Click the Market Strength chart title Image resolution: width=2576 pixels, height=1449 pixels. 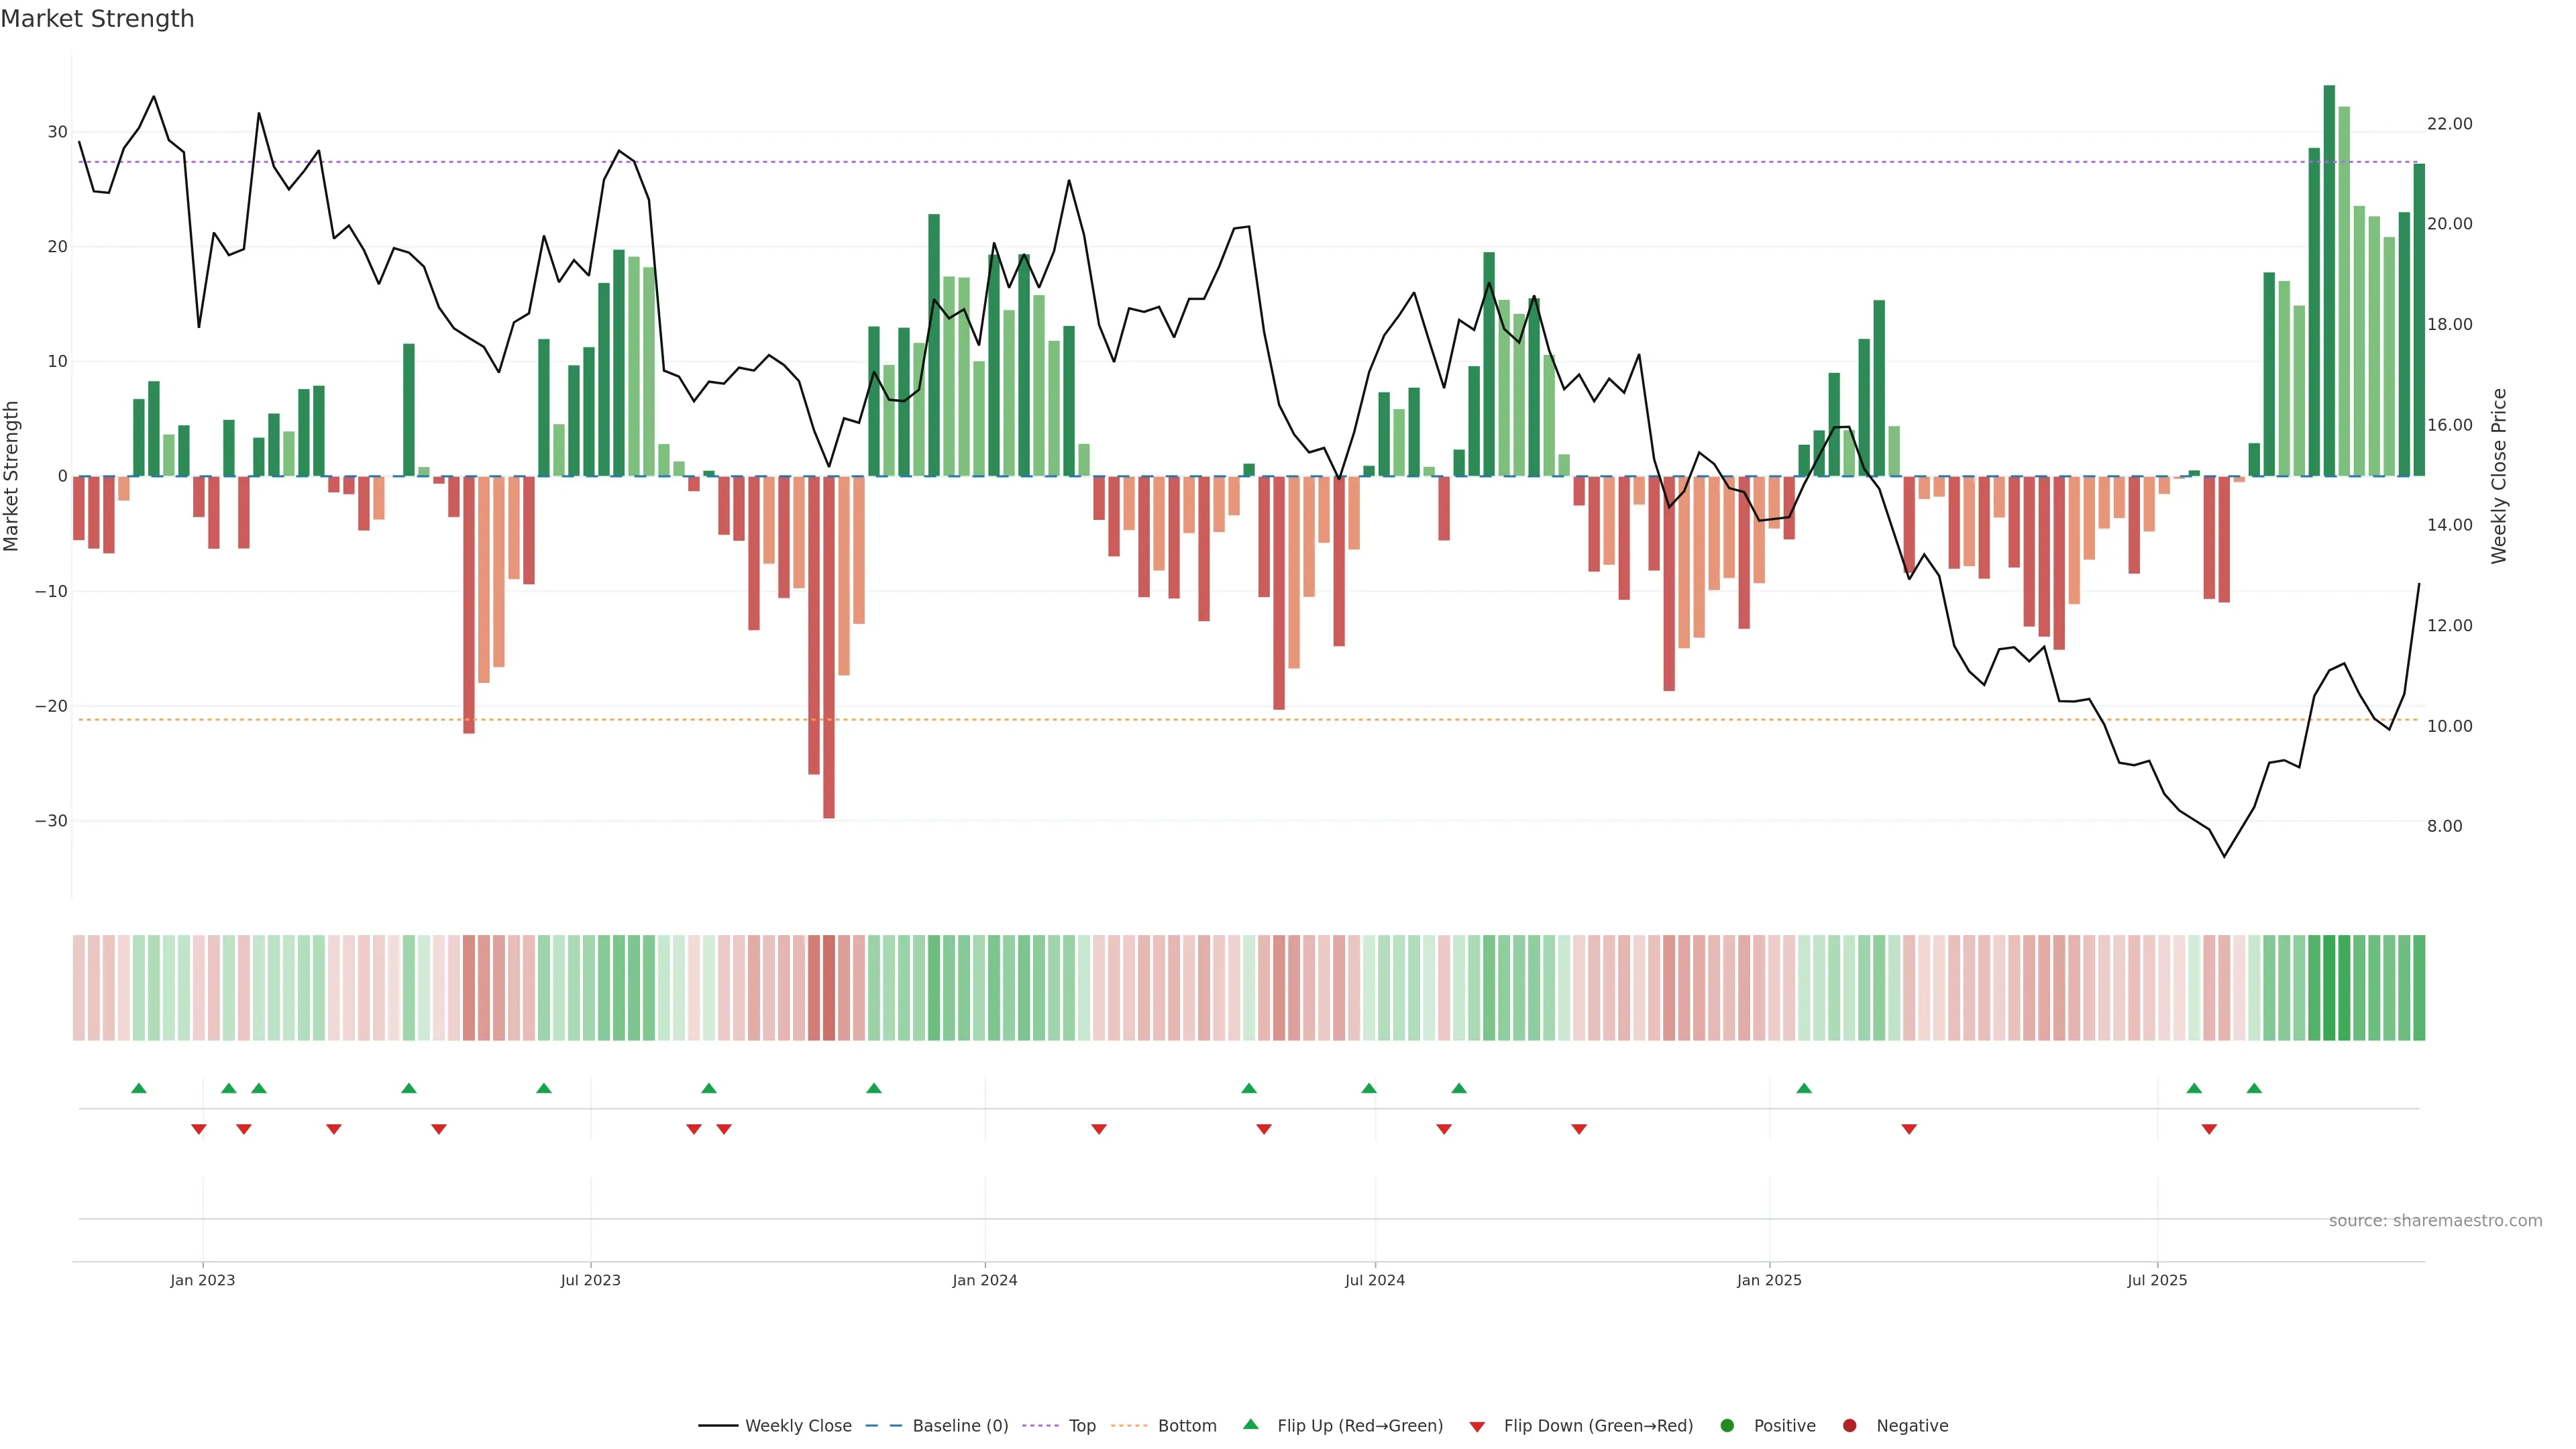pos(97,19)
